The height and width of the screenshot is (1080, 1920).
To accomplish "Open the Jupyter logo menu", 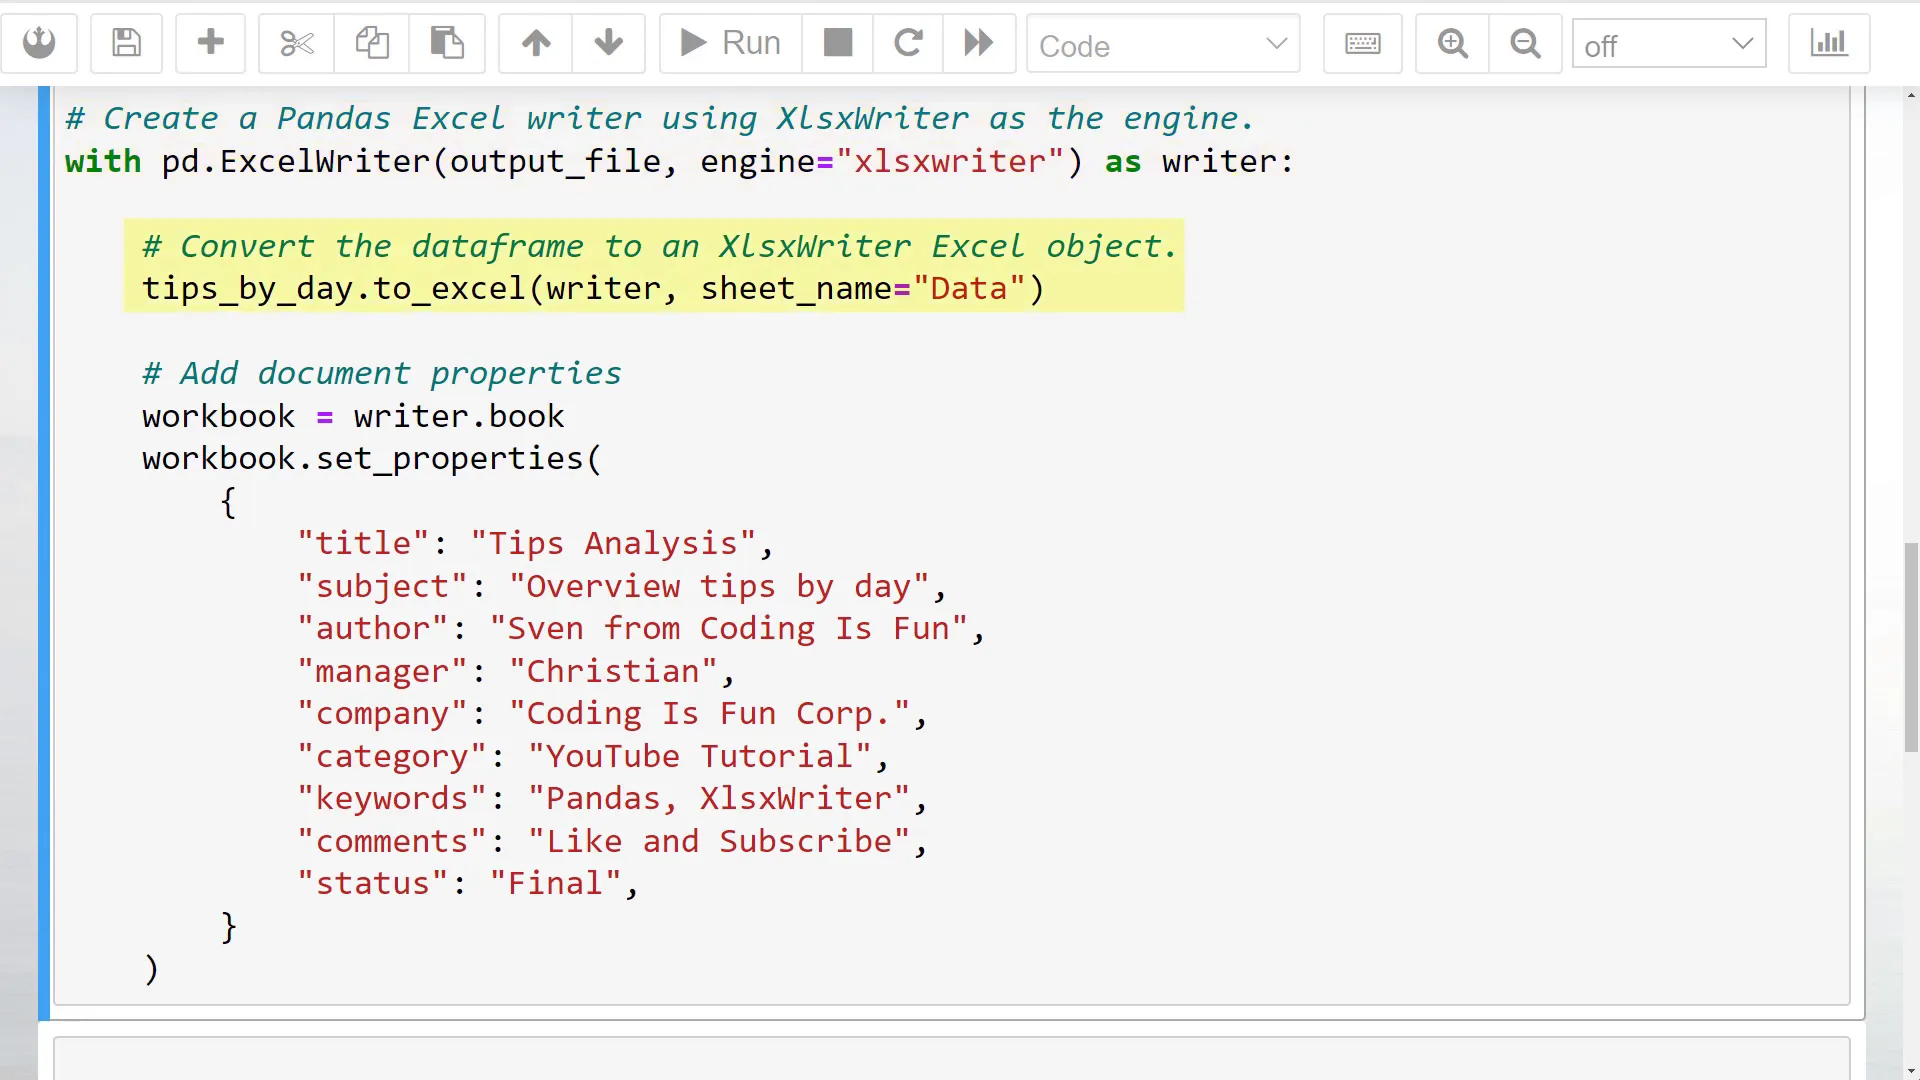I will click(x=40, y=43).
